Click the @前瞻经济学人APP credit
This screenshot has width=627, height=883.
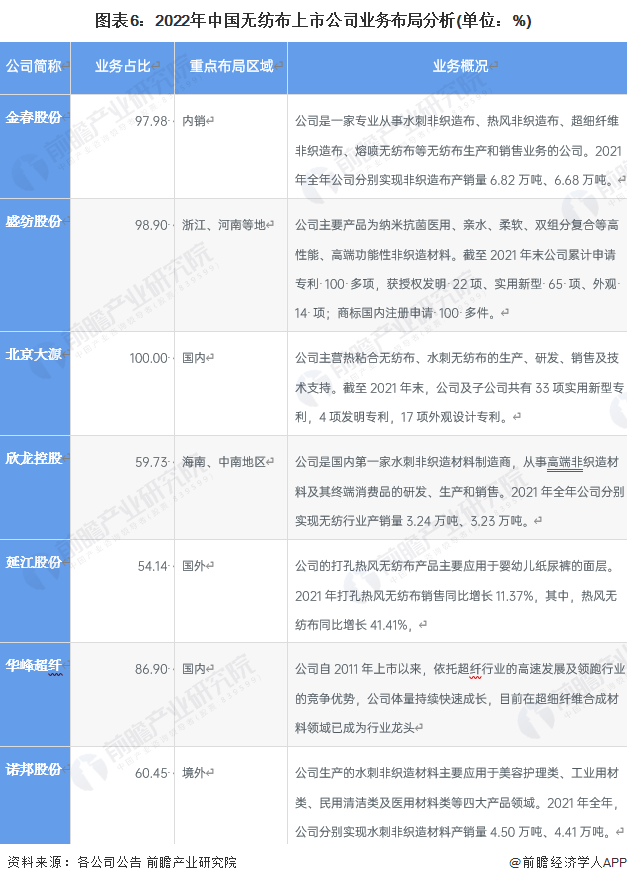567,862
